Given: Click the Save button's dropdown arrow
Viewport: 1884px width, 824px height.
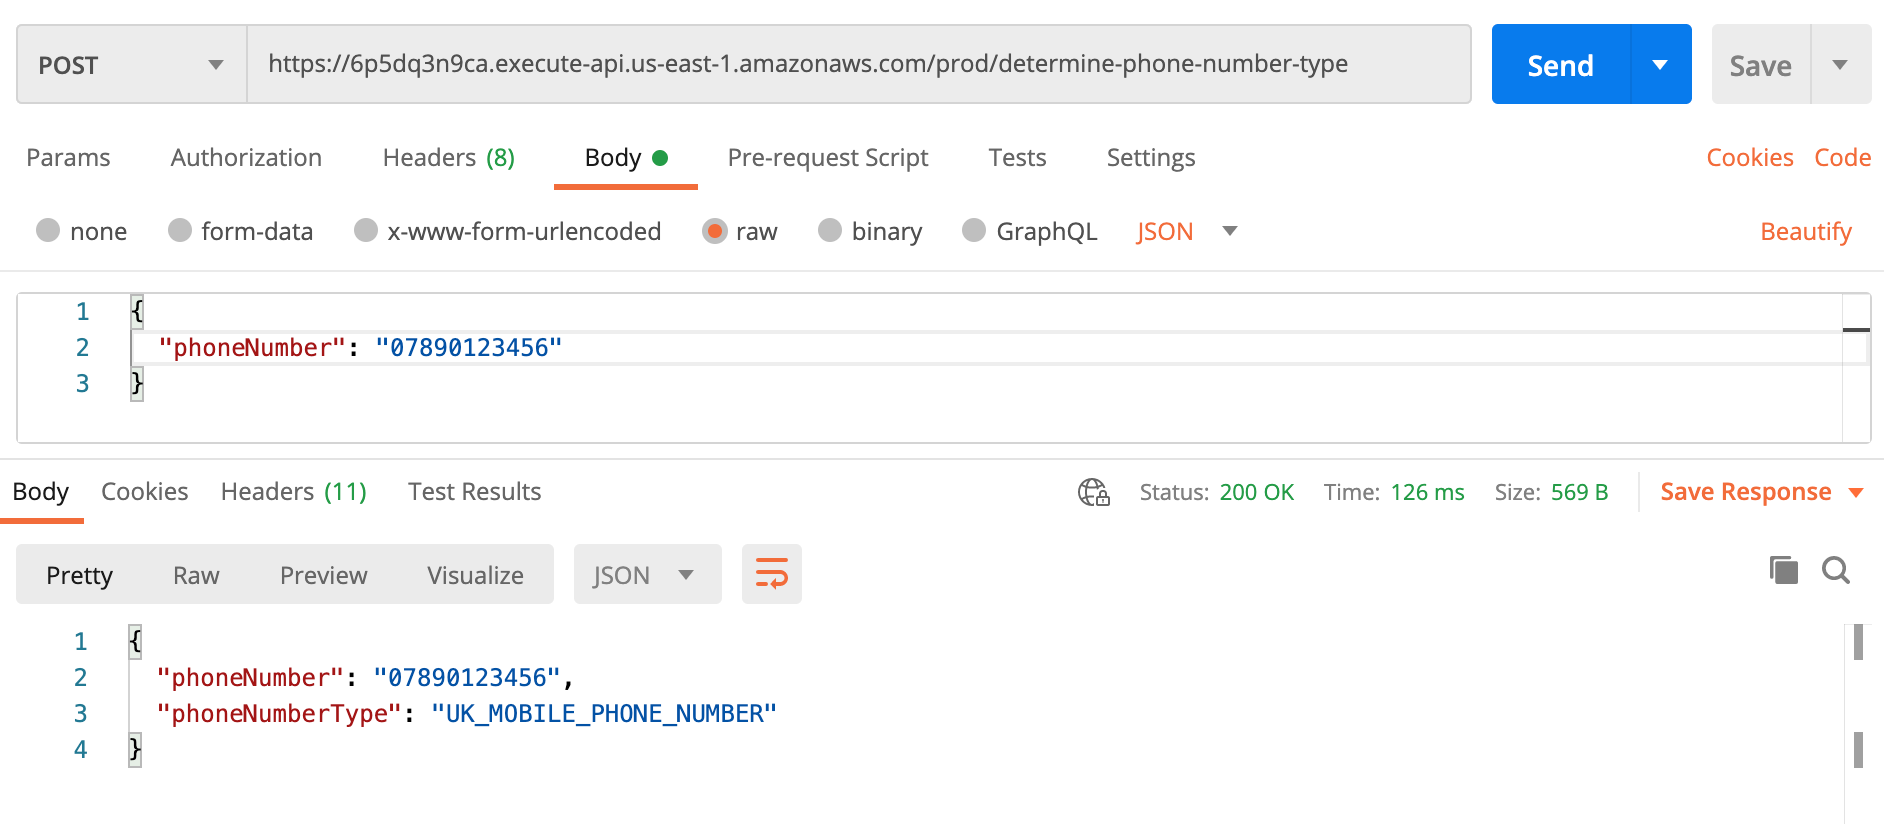Looking at the screenshot, I should [1840, 65].
